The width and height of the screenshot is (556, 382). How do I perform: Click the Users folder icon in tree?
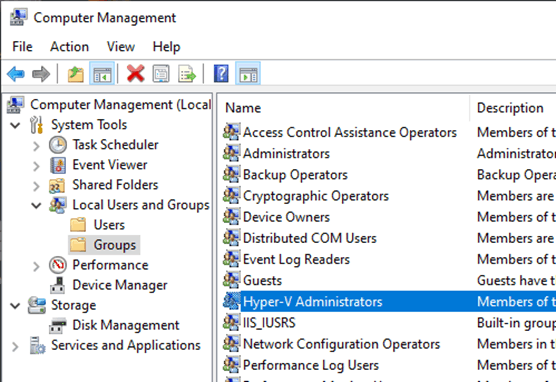[x=78, y=225]
